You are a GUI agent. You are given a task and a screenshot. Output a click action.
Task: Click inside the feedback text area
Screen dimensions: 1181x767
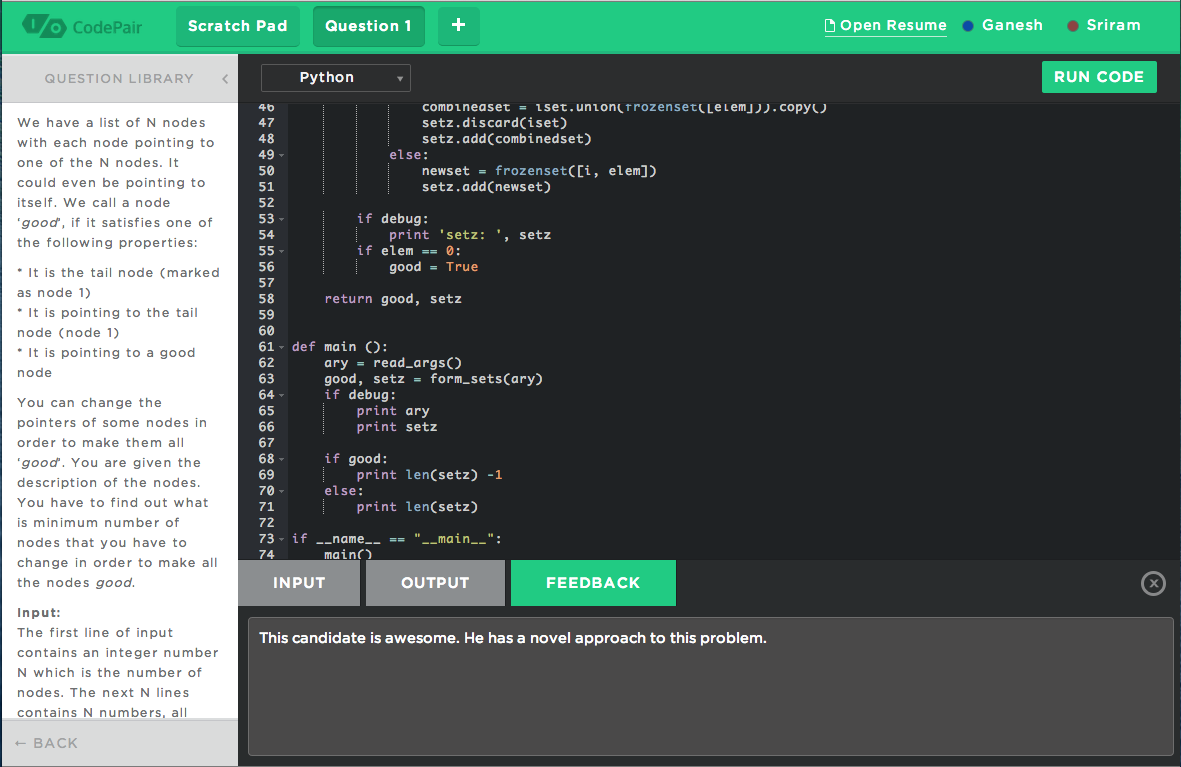point(710,690)
